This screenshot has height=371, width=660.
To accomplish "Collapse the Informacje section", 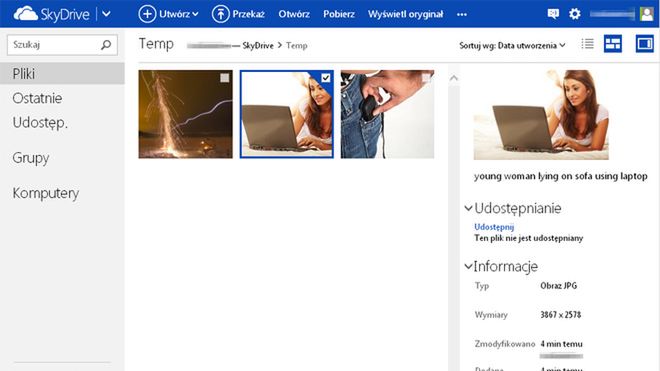I will pyautogui.click(x=468, y=266).
